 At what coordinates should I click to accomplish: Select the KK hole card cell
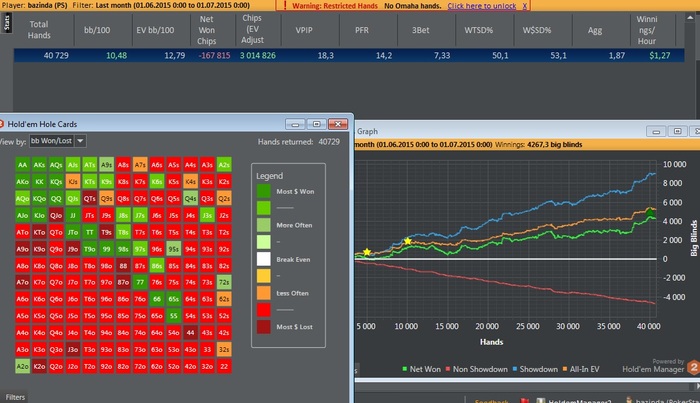(39, 181)
